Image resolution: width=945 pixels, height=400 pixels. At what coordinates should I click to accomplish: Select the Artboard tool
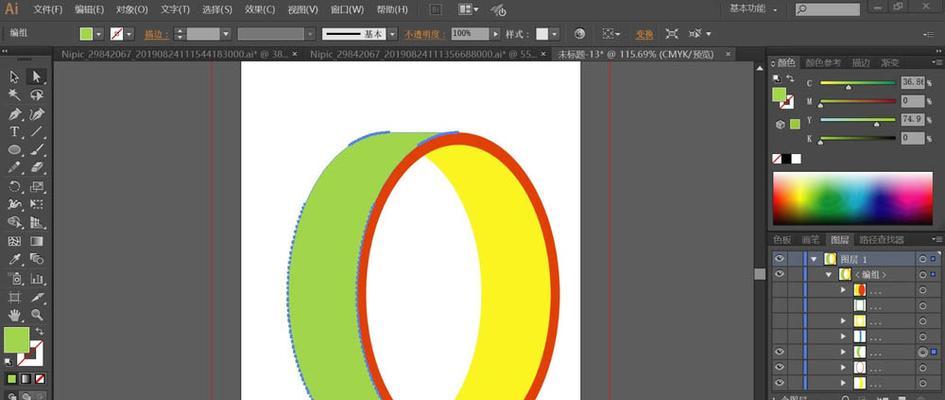coord(14,297)
